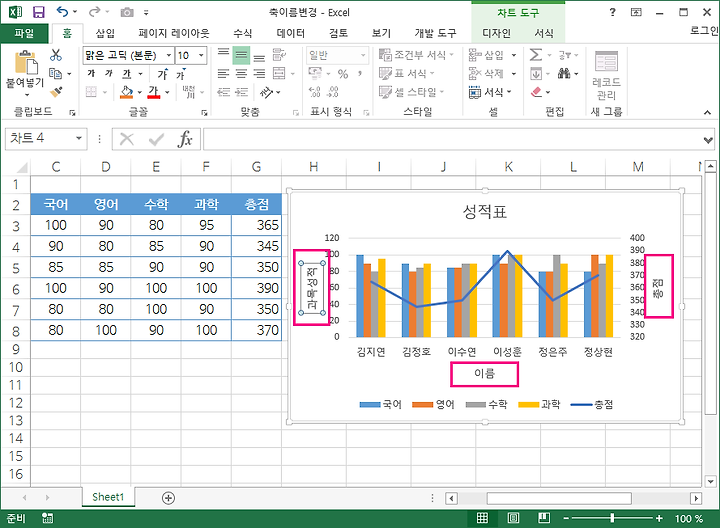Click the Decrease Indent icon
This screenshot has width=720, height=528.
pyautogui.click(x=224, y=92)
